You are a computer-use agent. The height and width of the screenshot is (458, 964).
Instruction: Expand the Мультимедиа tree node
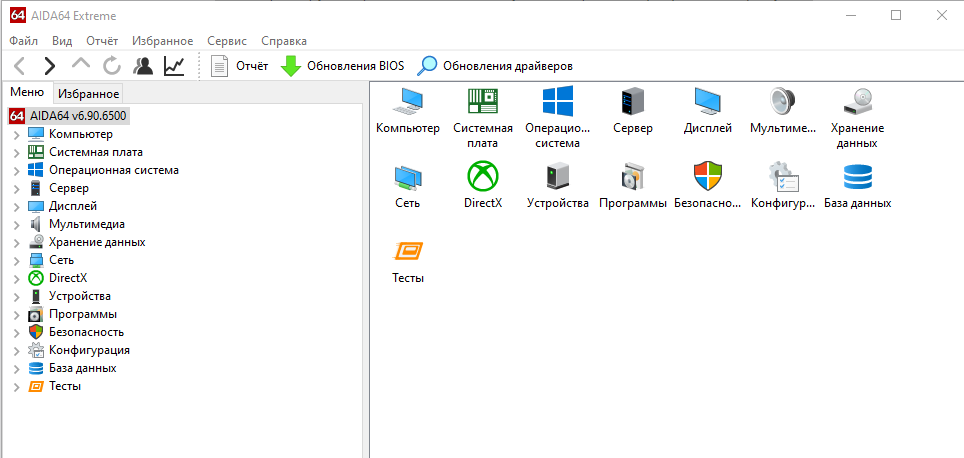click(17, 224)
